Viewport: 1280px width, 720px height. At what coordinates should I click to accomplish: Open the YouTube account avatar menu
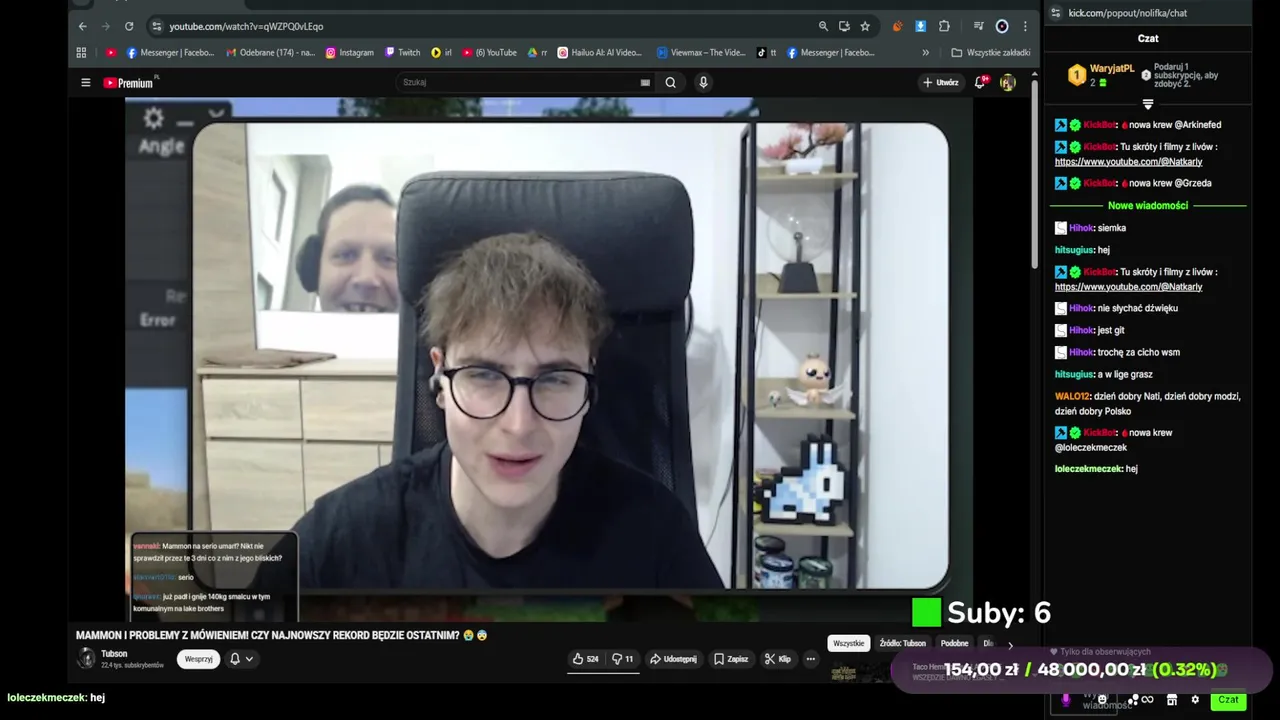point(1007,83)
